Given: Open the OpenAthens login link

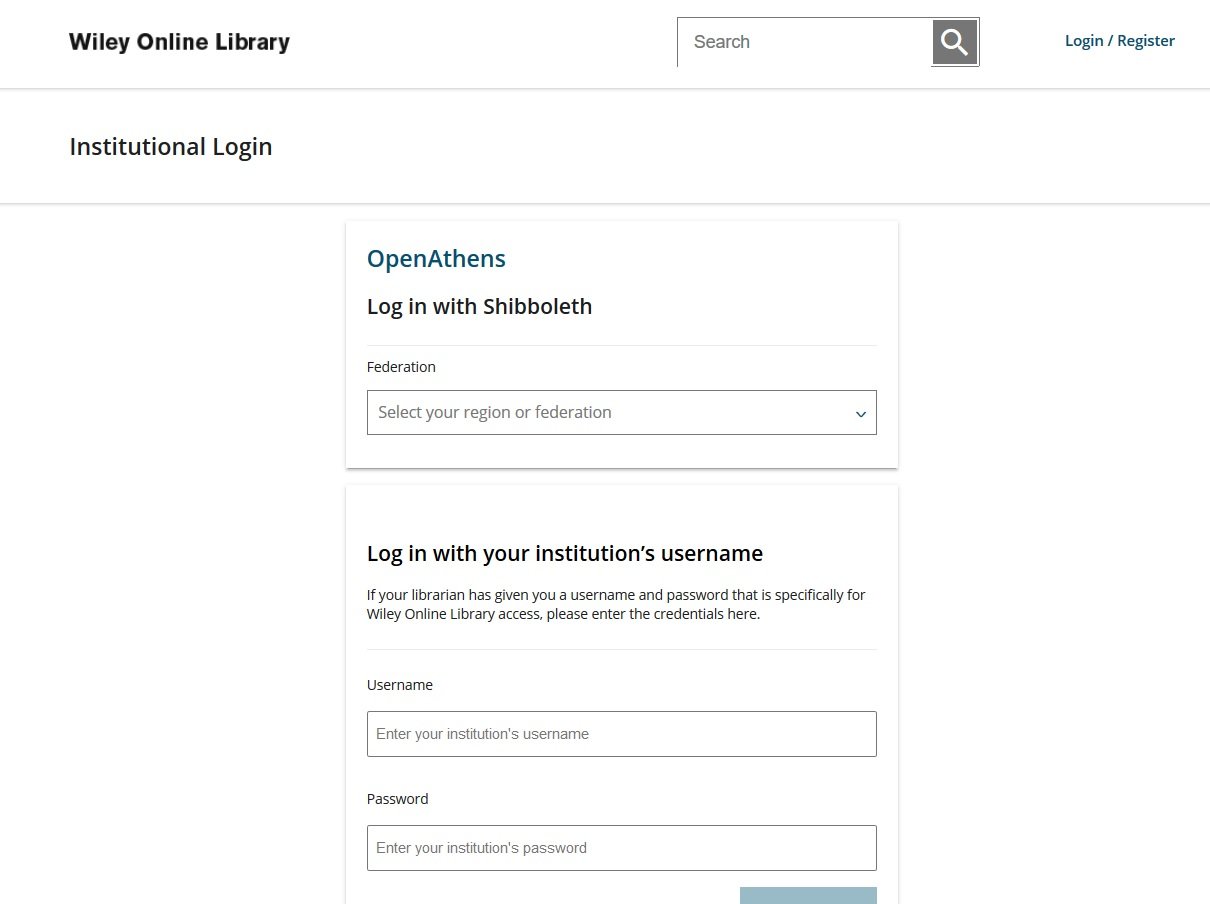Looking at the screenshot, I should coord(436,258).
